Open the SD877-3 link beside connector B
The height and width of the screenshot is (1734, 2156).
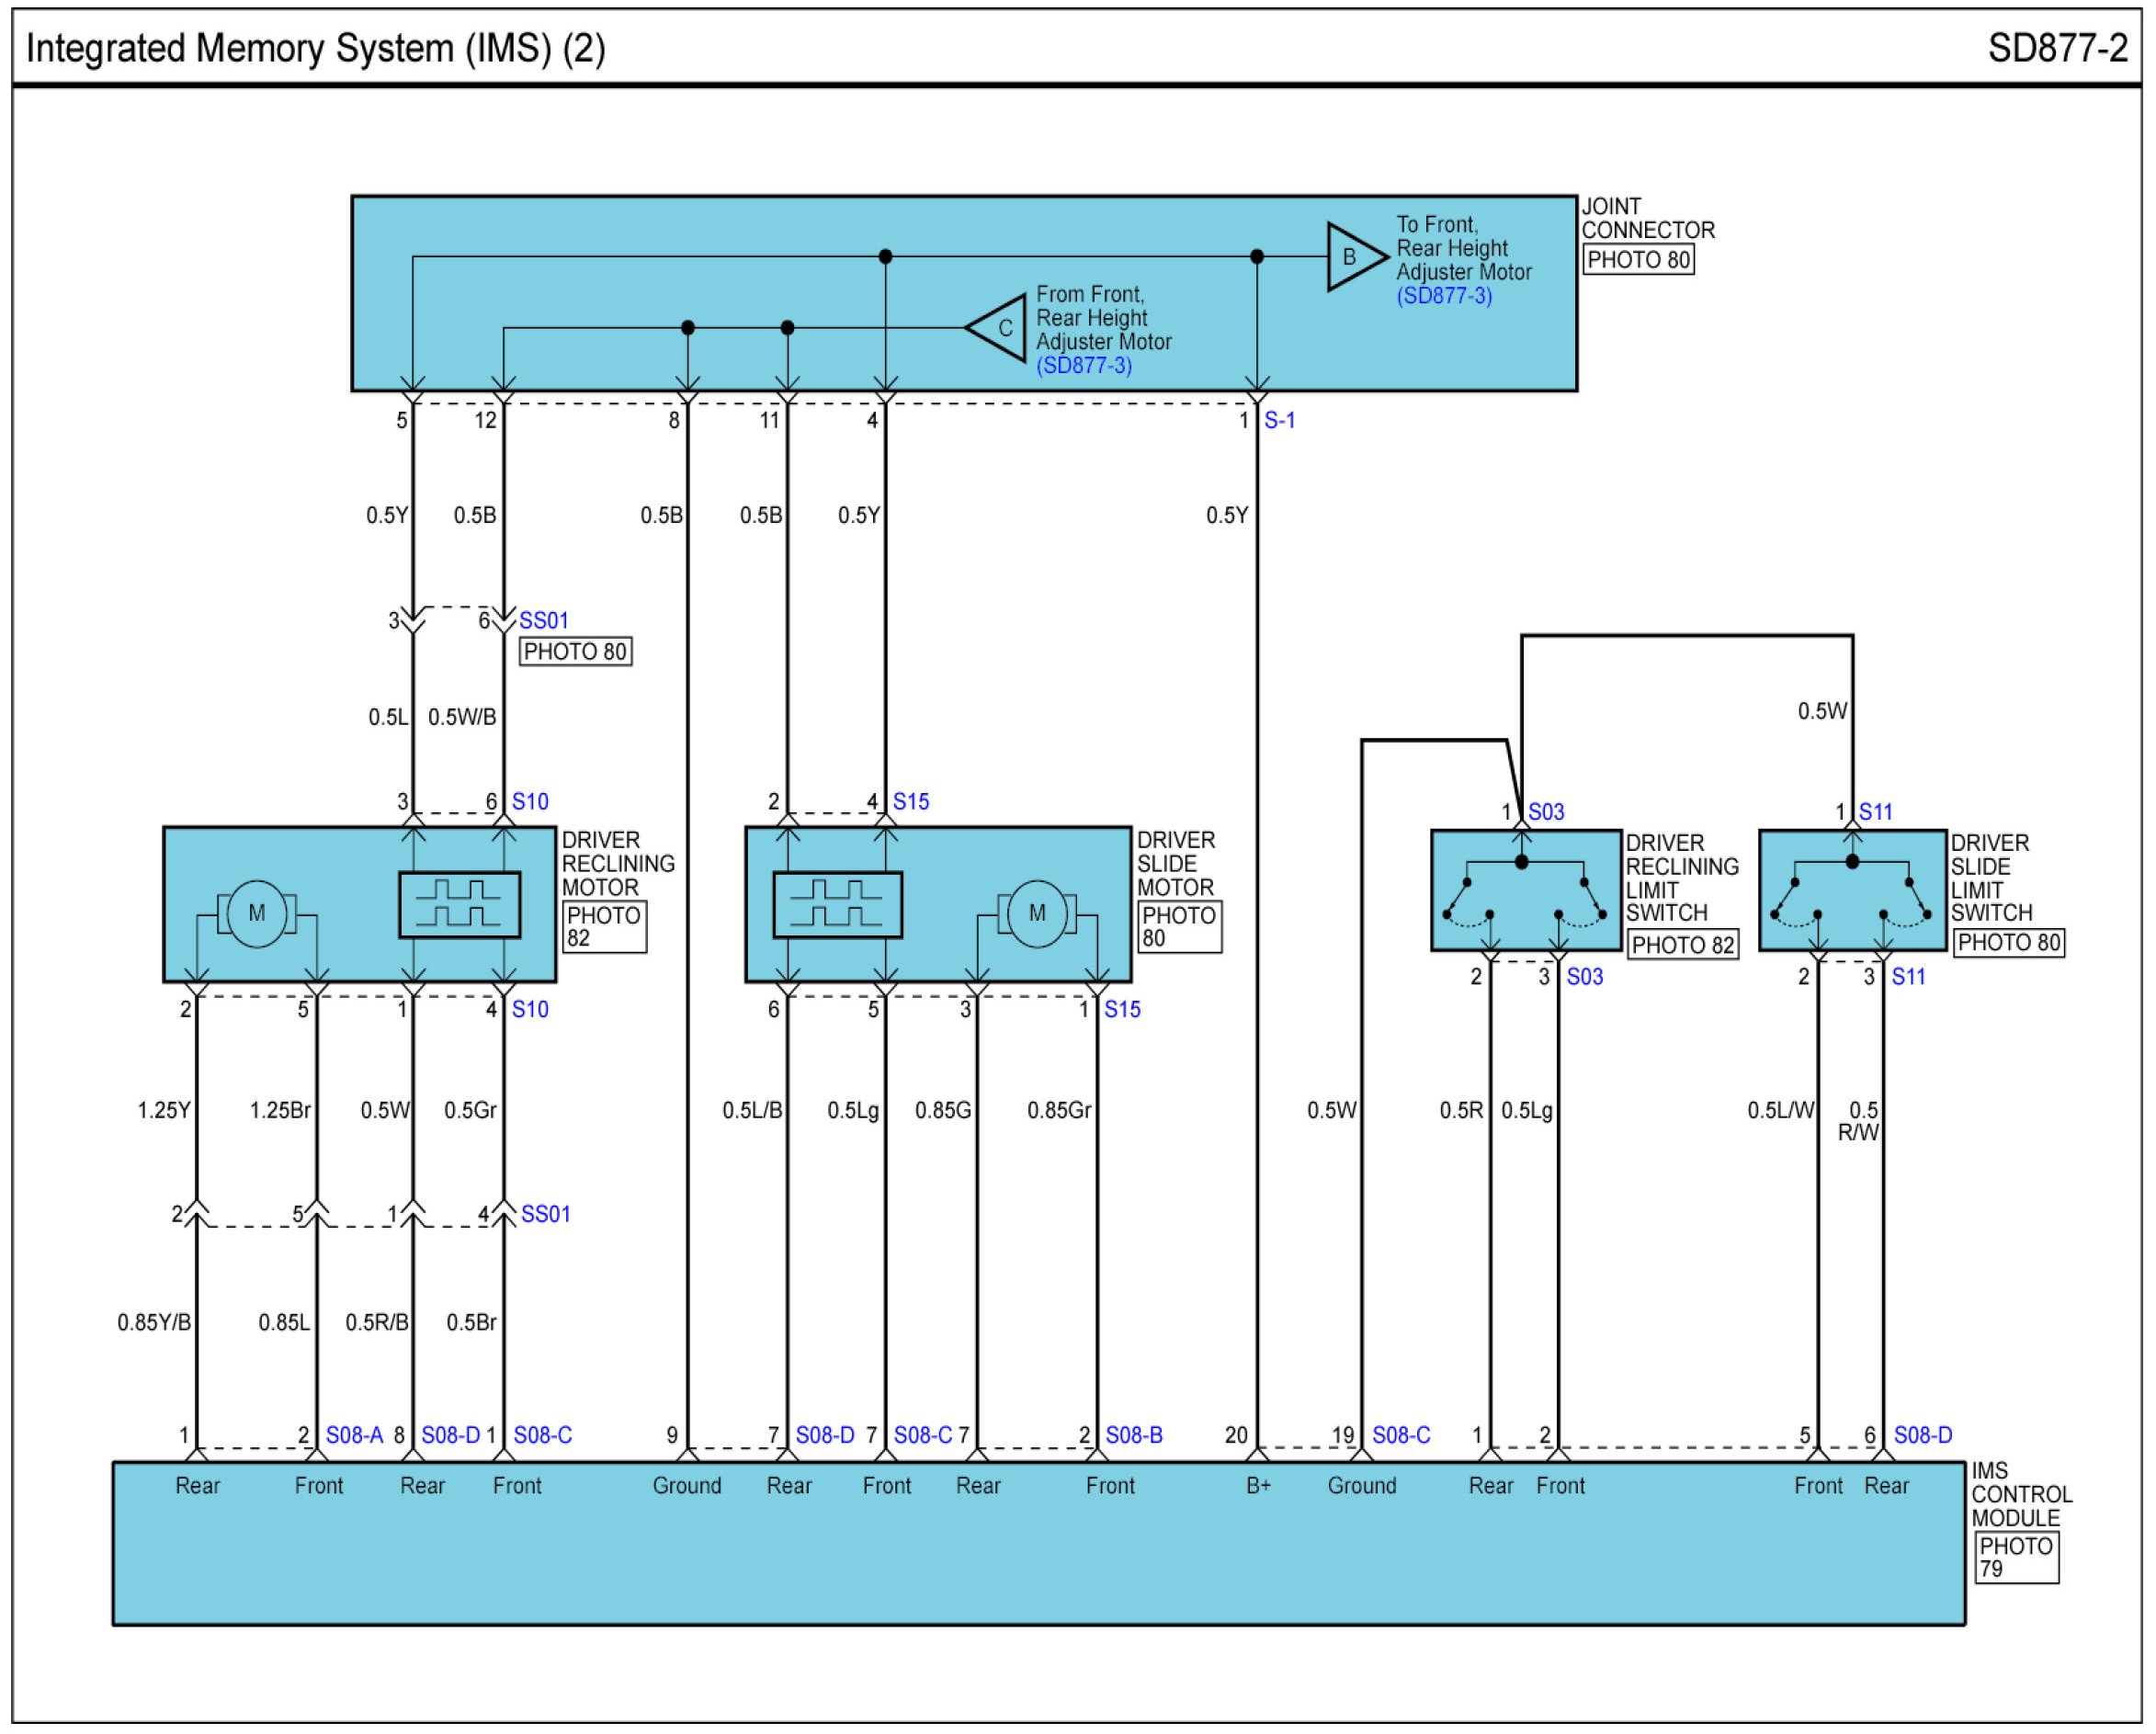coord(1444,296)
